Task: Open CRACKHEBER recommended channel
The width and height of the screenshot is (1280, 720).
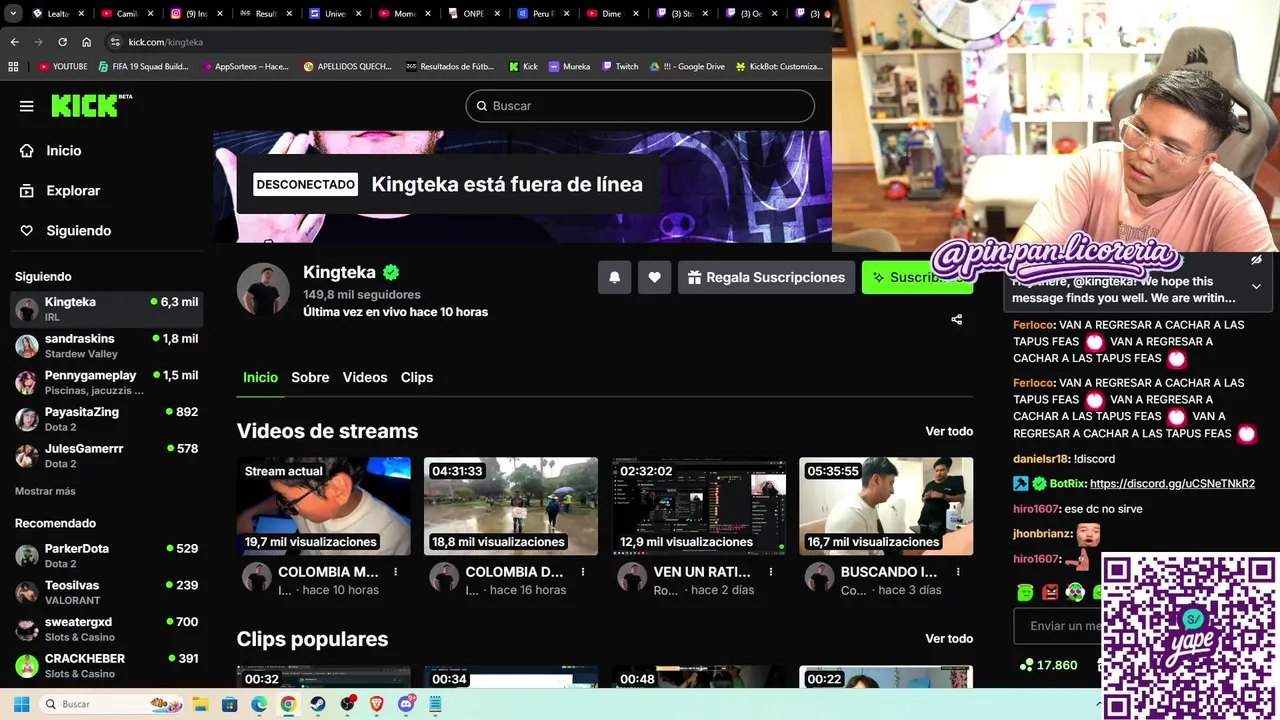Action: point(106,666)
